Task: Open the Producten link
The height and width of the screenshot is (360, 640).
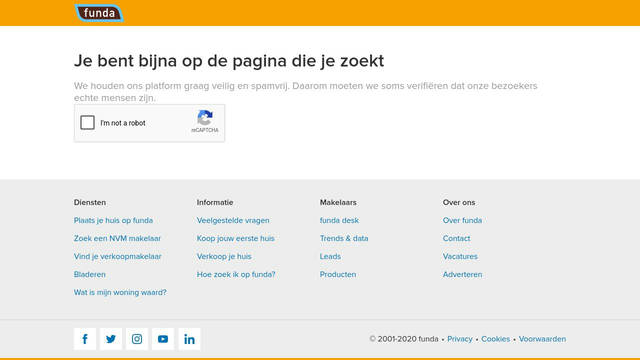Action: coord(338,274)
